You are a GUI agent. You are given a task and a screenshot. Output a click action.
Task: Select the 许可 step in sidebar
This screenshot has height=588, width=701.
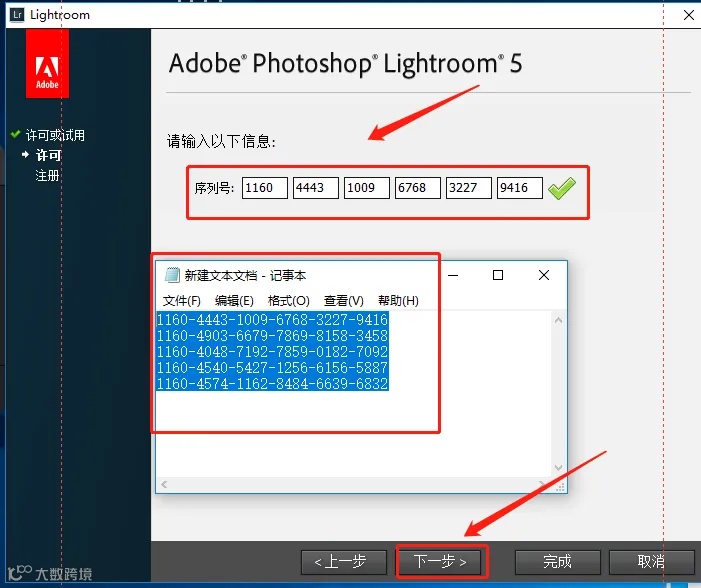[x=48, y=155]
